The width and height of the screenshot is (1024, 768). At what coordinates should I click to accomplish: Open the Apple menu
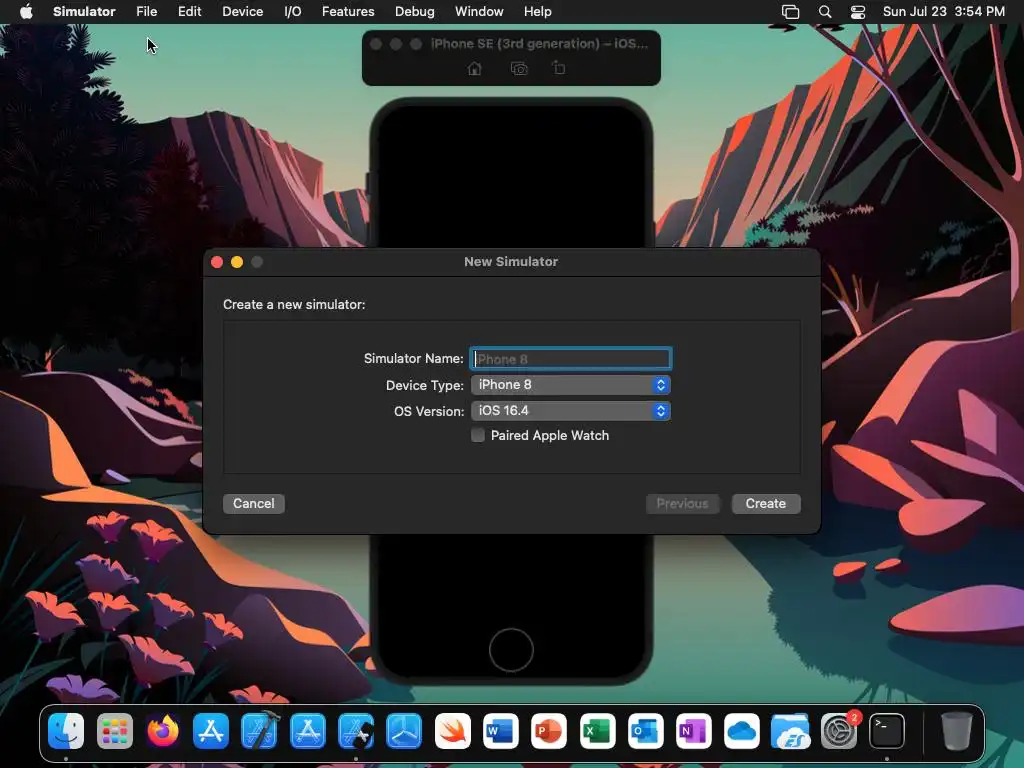pos(26,12)
